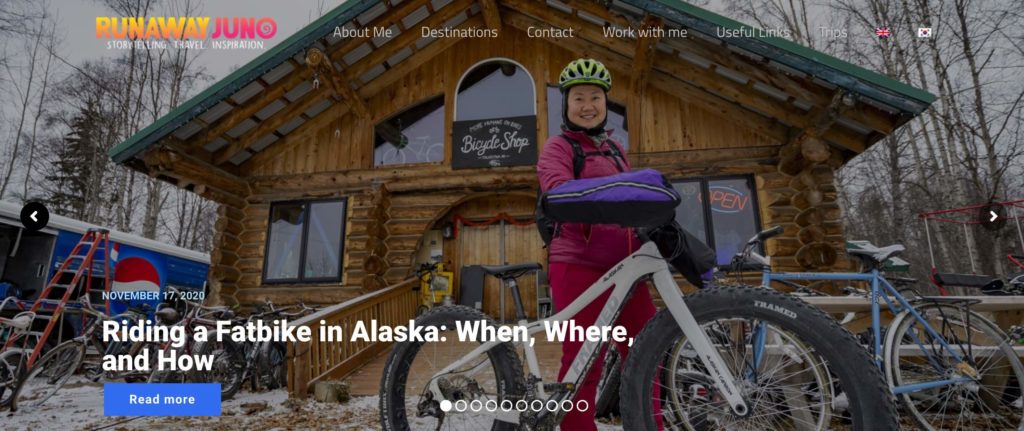The width and height of the screenshot is (1024, 431).
Task: Jump to the last slider pagination dot
Action: [x=583, y=406]
